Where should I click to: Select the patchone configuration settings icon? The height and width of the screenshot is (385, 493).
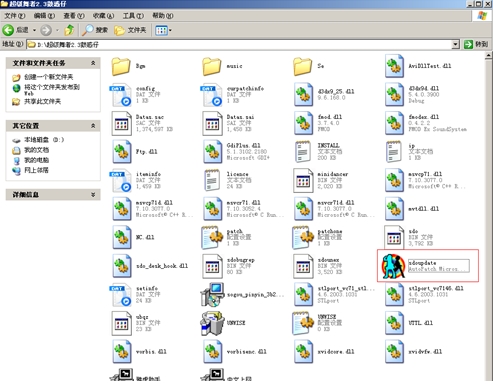point(303,237)
